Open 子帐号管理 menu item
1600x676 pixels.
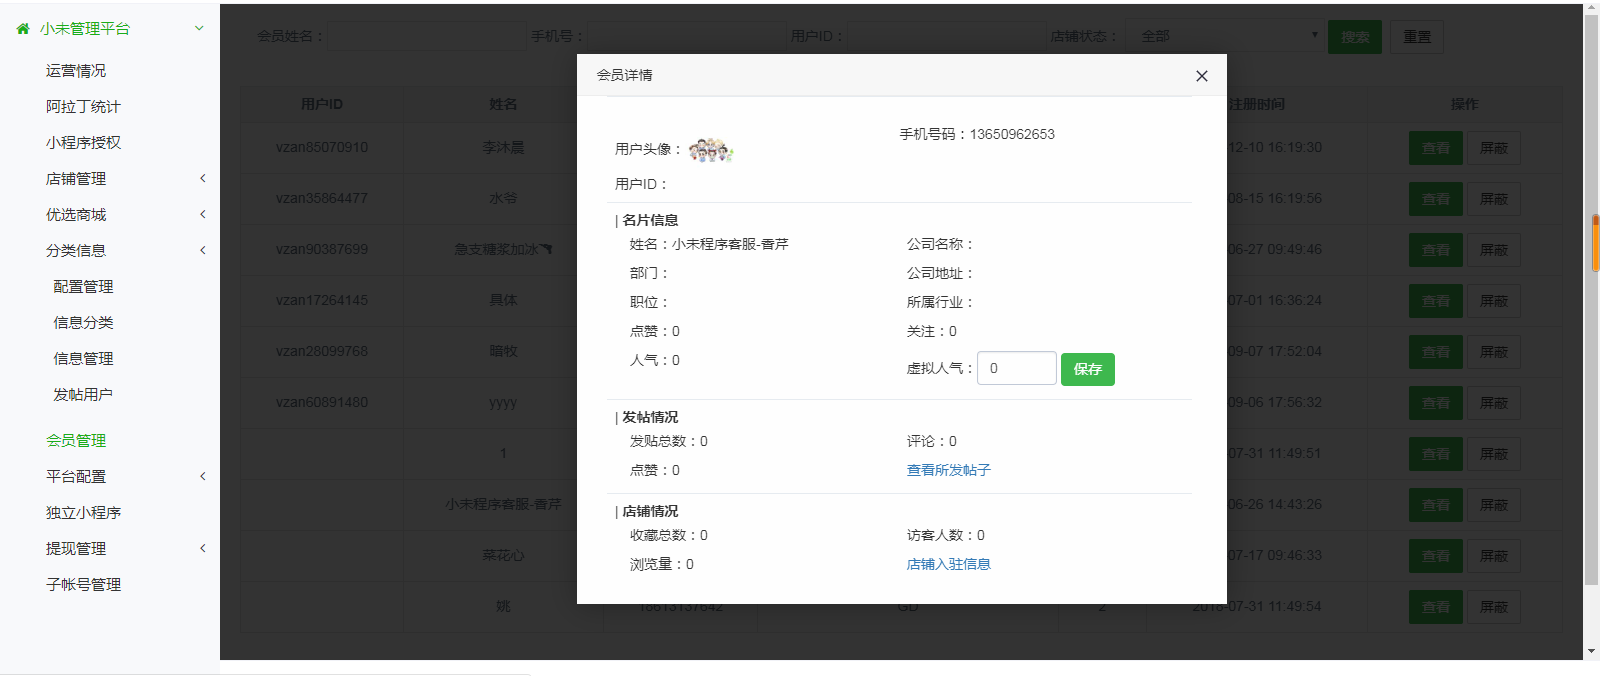coord(83,585)
